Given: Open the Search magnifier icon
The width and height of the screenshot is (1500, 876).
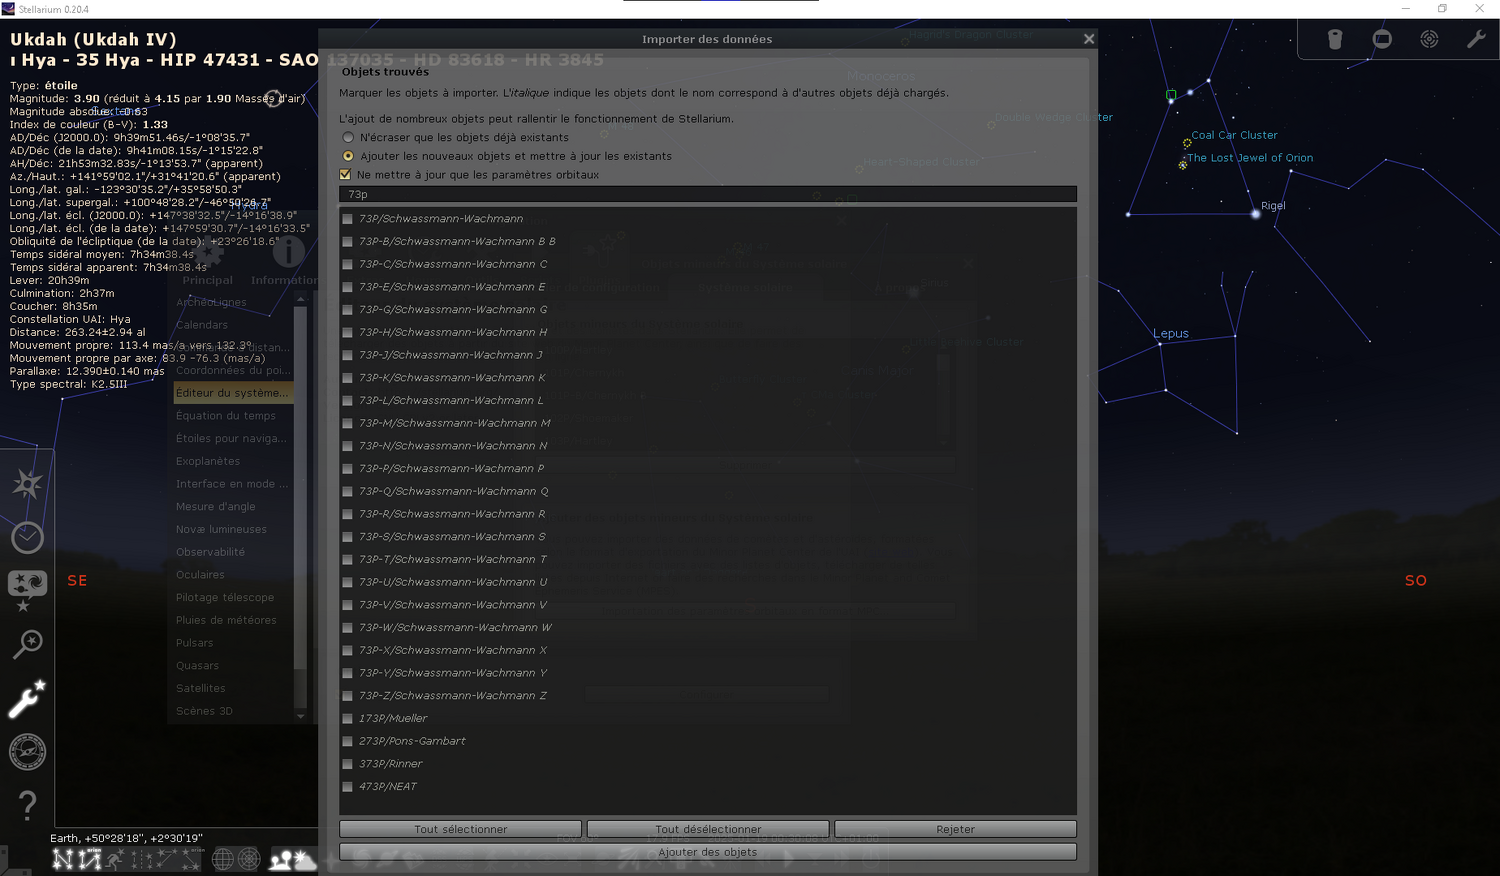Looking at the screenshot, I should tap(27, 644).
